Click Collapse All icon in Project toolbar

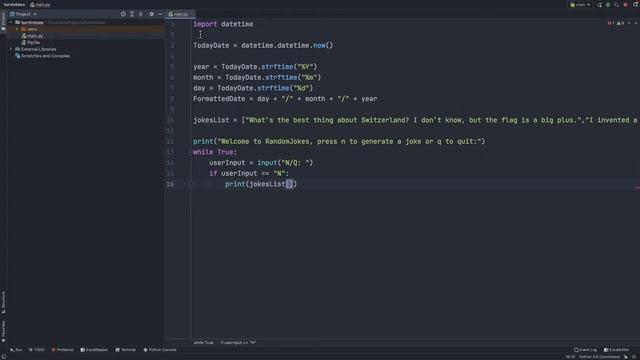tap(141, 14)
